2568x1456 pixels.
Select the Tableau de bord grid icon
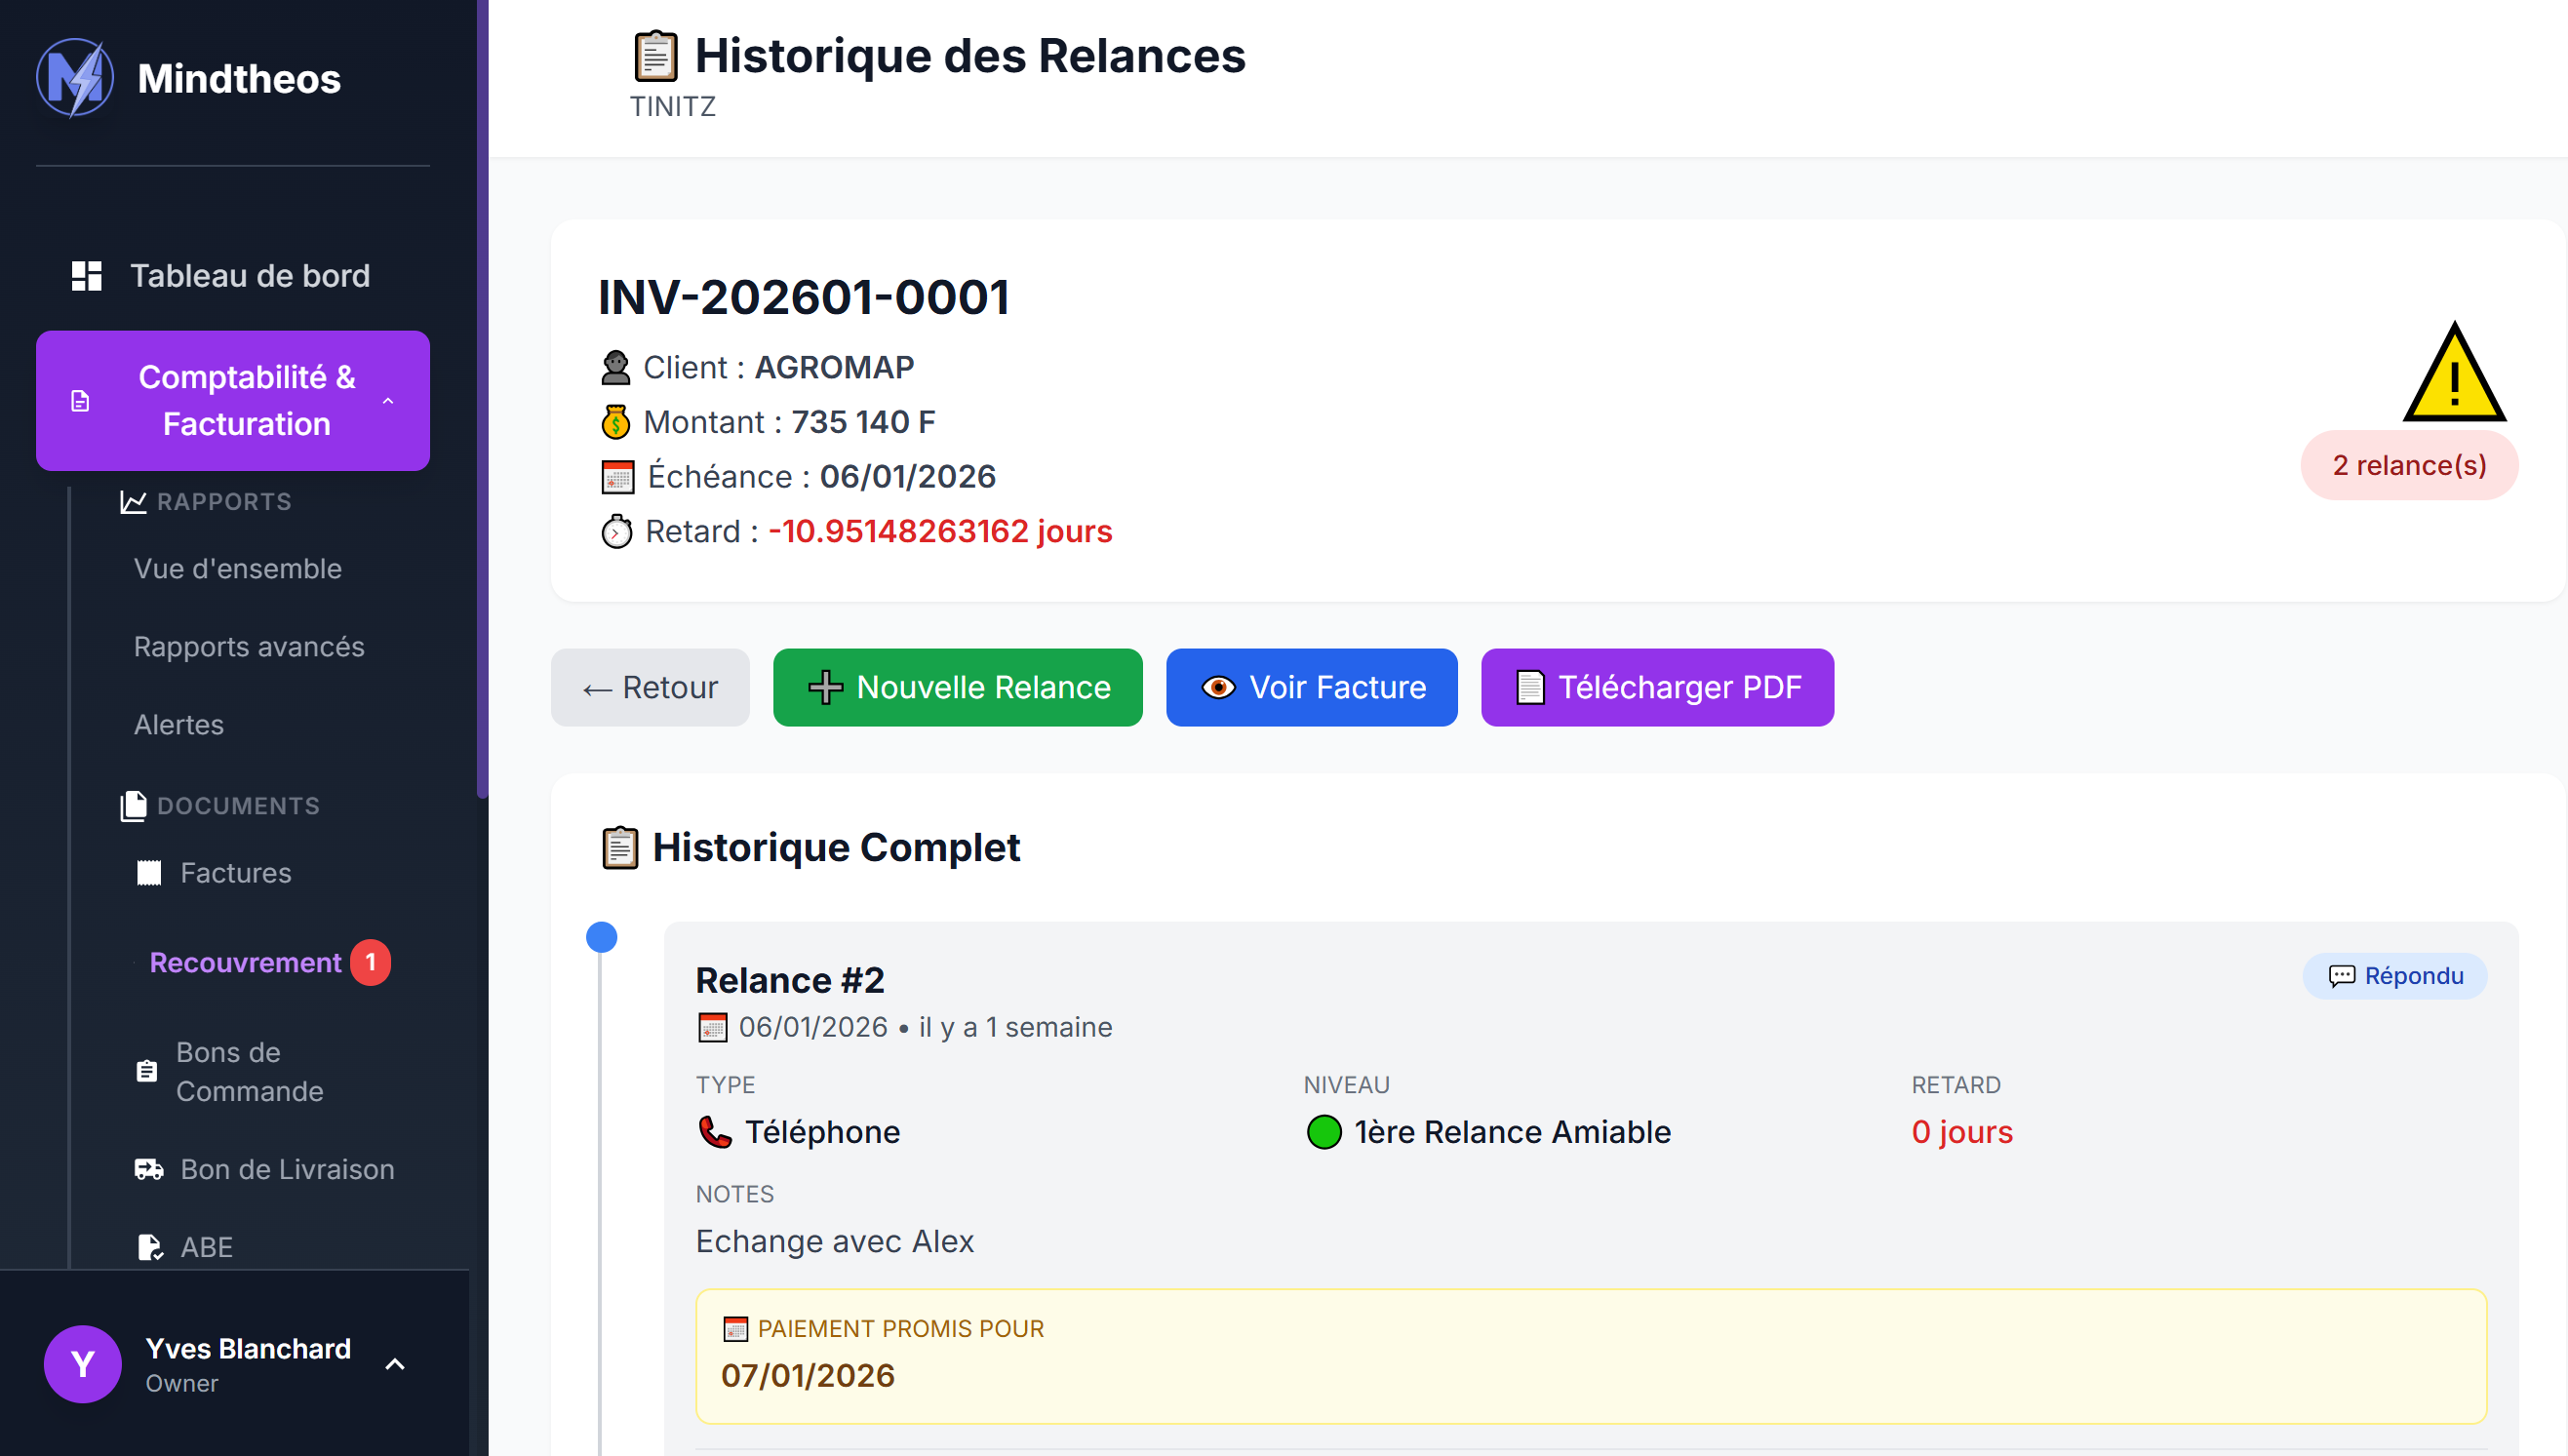click(x=85, y=275)
